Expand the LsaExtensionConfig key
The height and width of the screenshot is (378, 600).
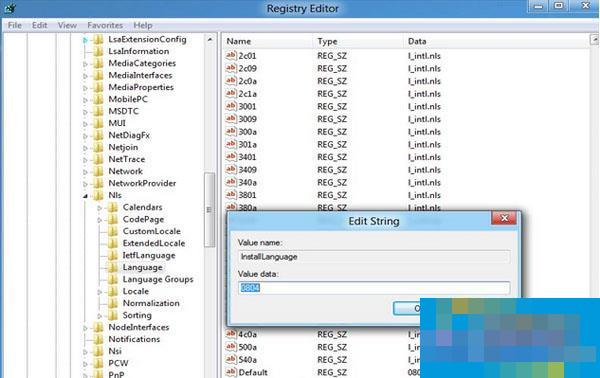85,40
